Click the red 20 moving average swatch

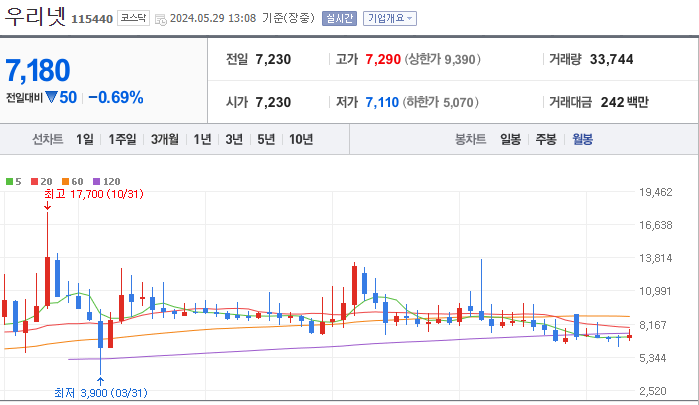click(x=34, y=182)
